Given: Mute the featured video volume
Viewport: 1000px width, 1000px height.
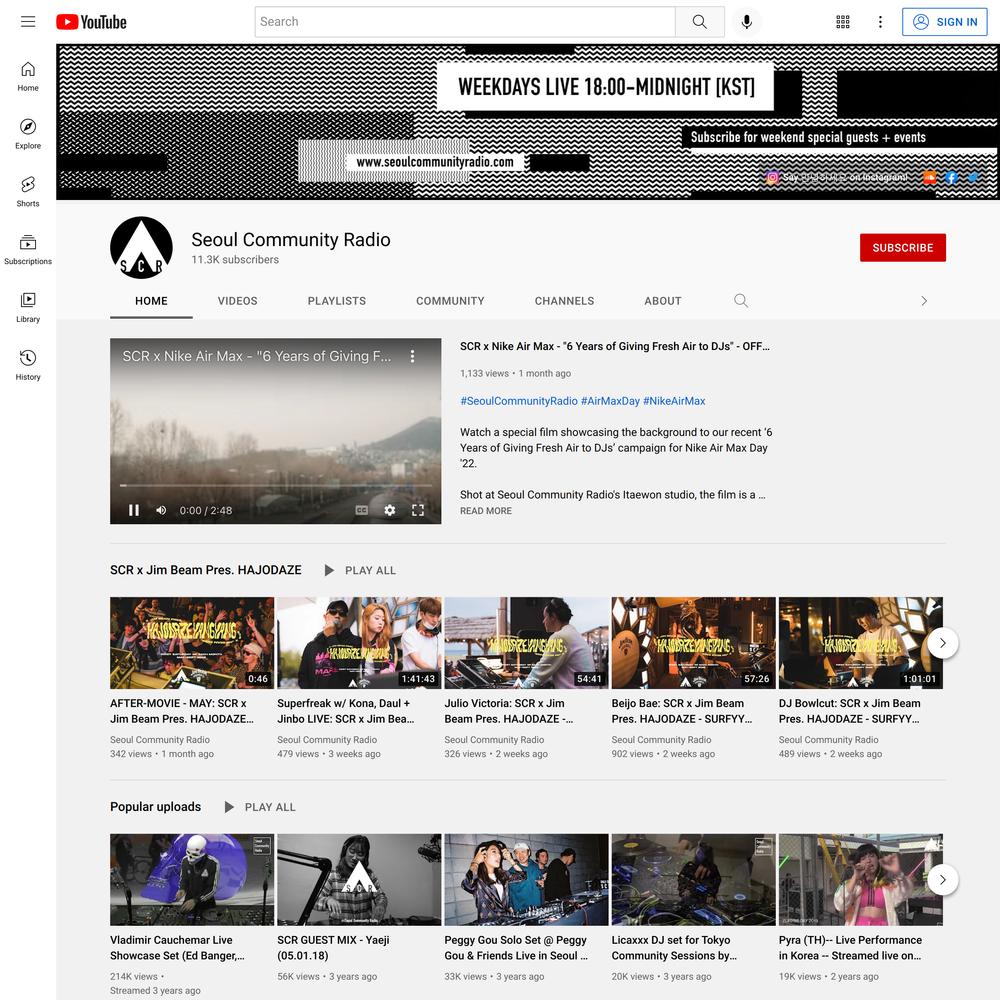Looking at the screenshot, I should pyautogui.click(x=161, y=510).
